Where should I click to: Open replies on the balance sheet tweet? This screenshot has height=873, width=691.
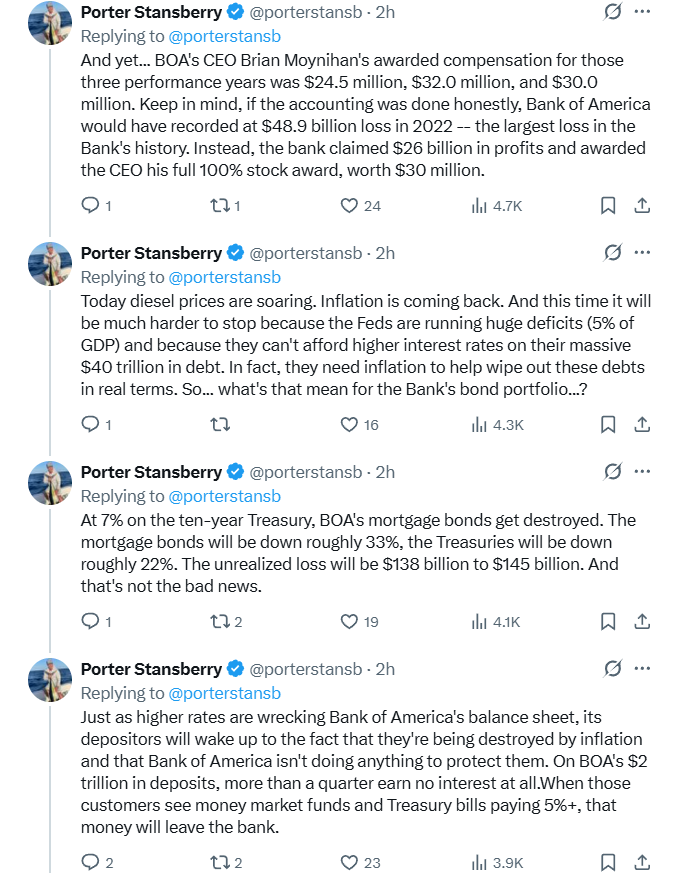pyautogui.click(x=97, y=862)
